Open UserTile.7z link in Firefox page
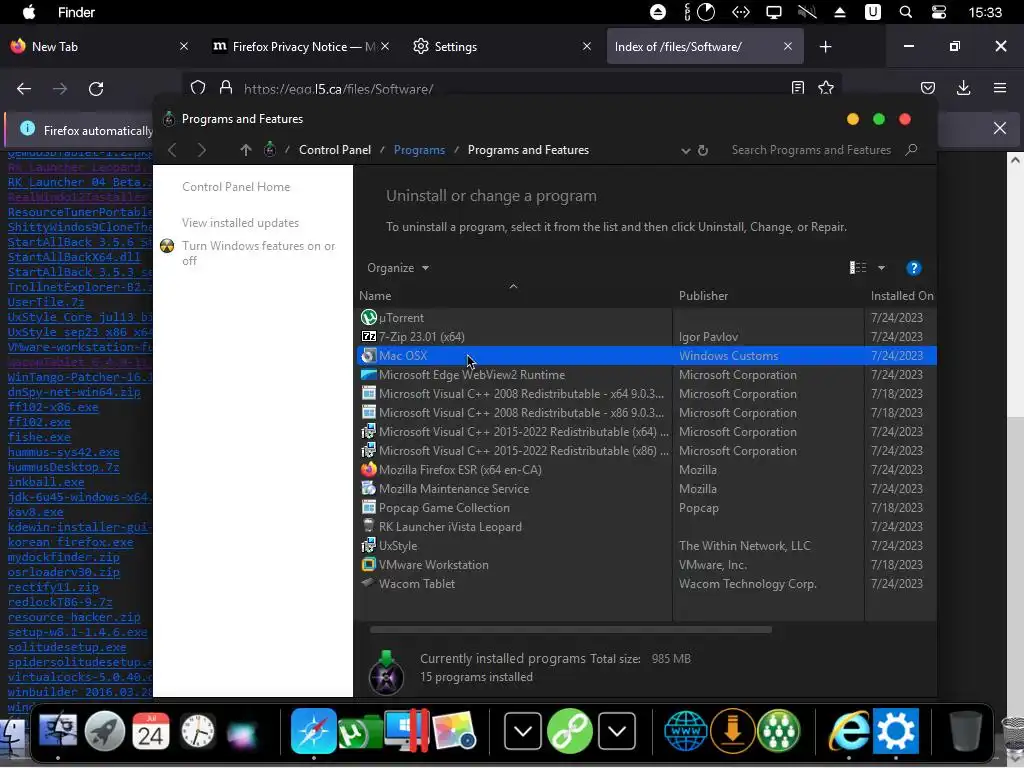The height and width of the screenshot is (768, 1024). 46,302
